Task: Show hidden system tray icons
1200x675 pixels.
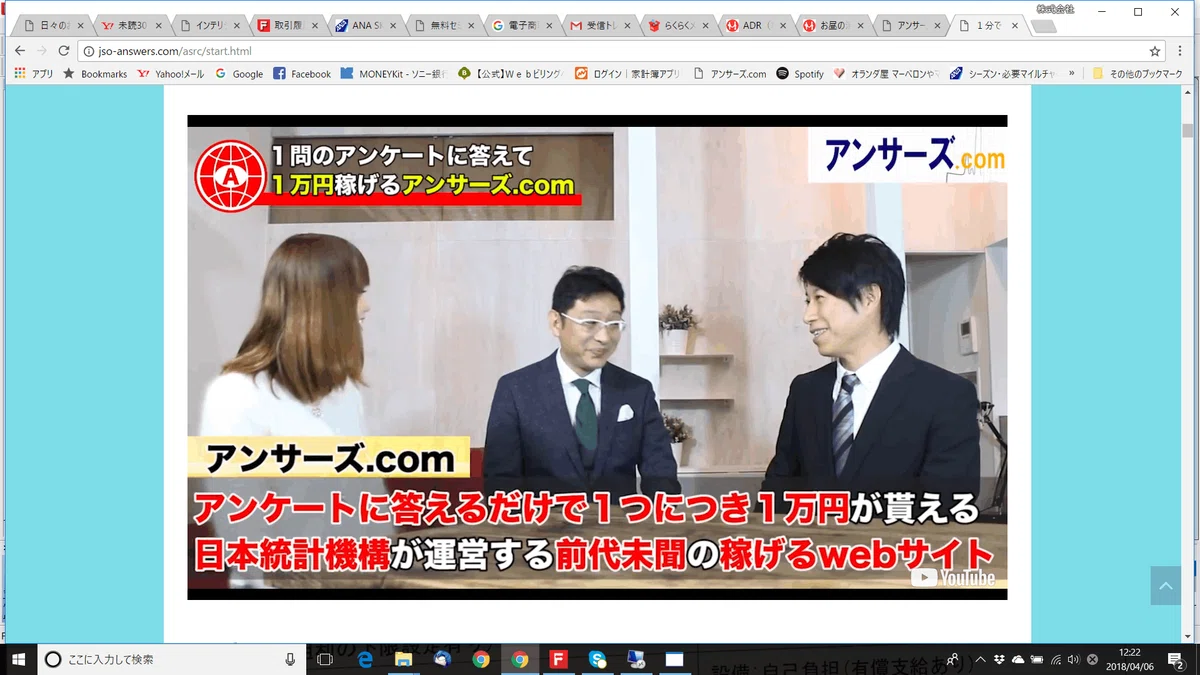Action: (981, 659)
